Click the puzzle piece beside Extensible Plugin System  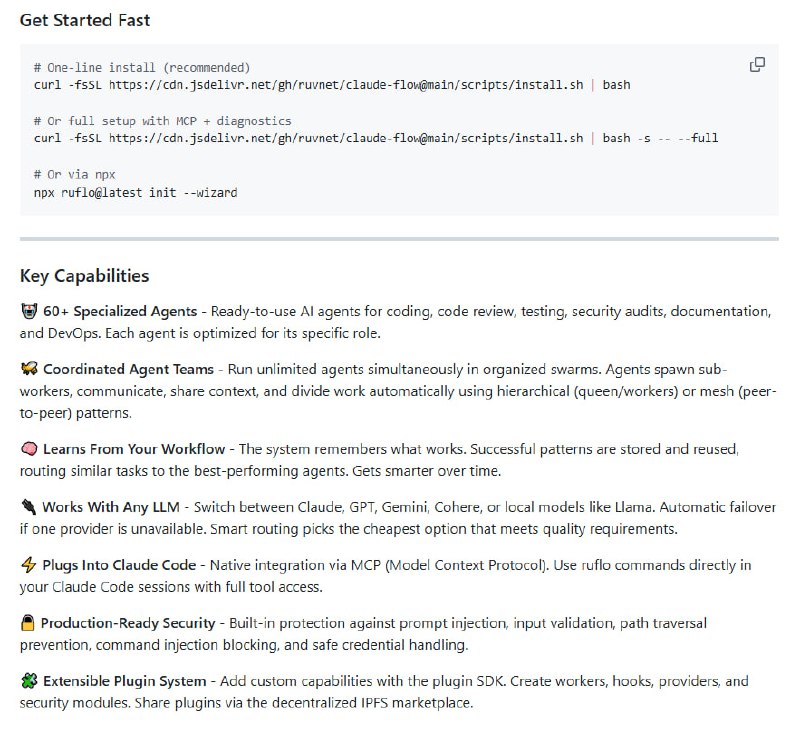click(x=28, y=682)
